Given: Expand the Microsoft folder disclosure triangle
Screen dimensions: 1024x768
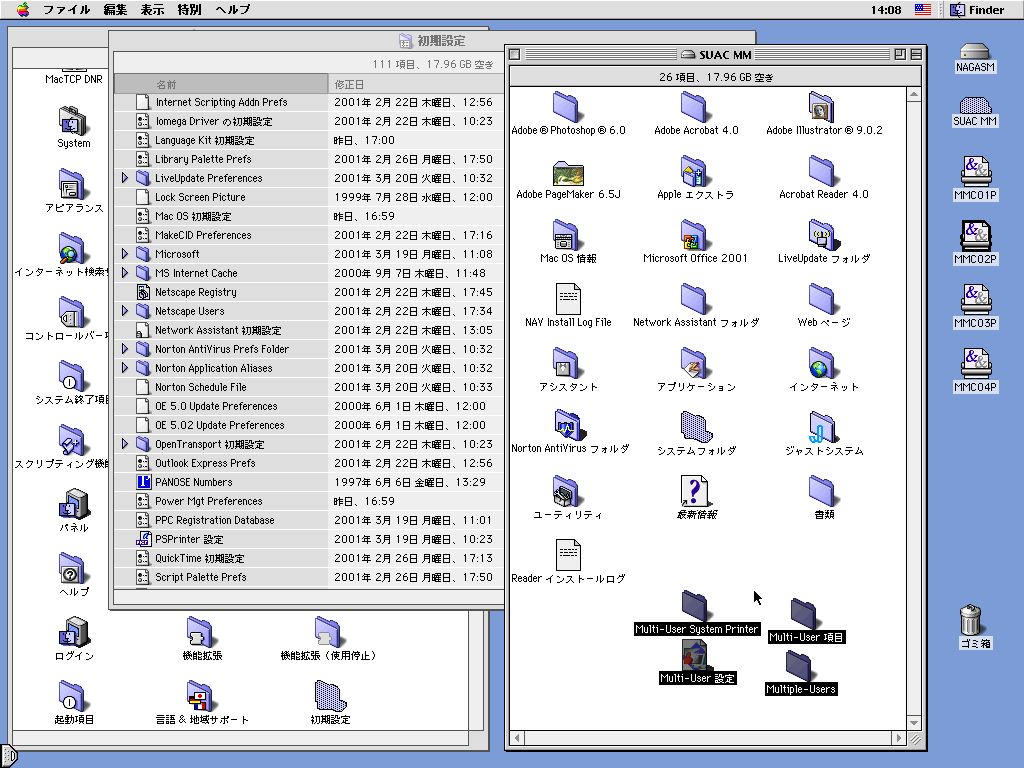Looking at the screenshot, I should [x=125, y=254].
